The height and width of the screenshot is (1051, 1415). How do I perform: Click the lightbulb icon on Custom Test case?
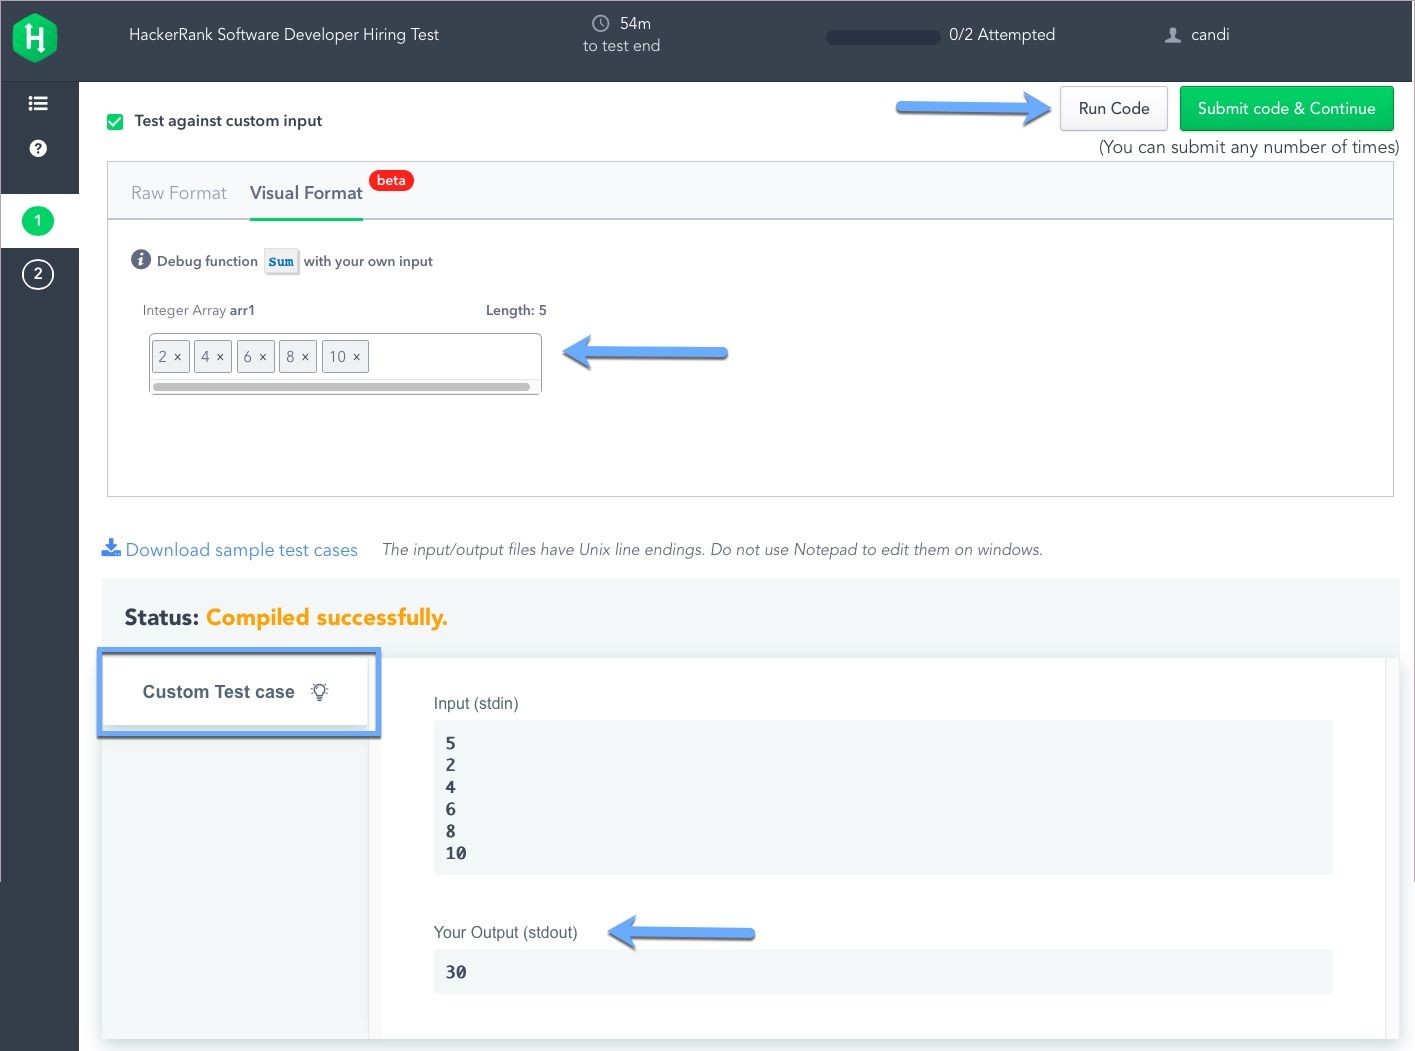point(320,692)
